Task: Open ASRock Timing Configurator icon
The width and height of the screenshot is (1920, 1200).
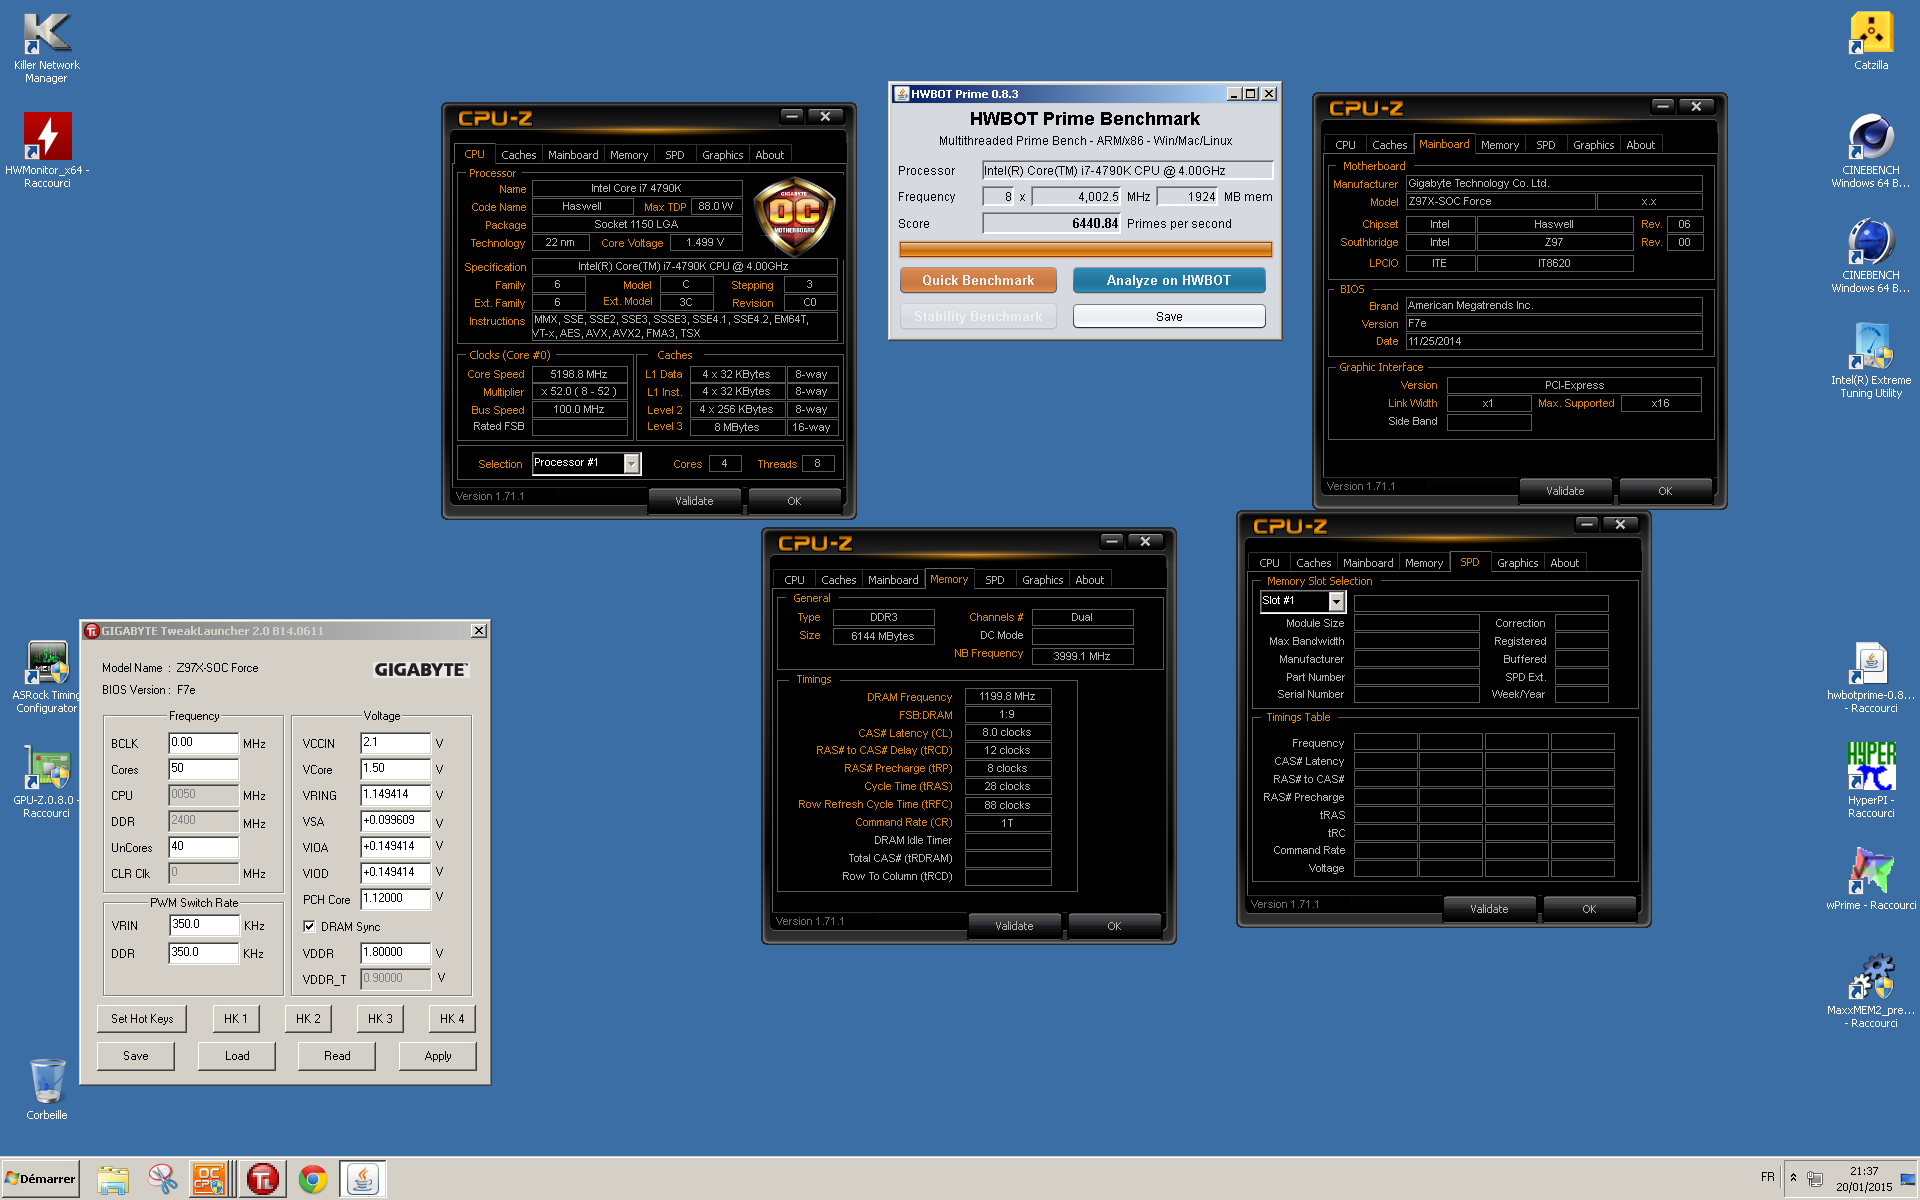Action: [x=47, y=677]
